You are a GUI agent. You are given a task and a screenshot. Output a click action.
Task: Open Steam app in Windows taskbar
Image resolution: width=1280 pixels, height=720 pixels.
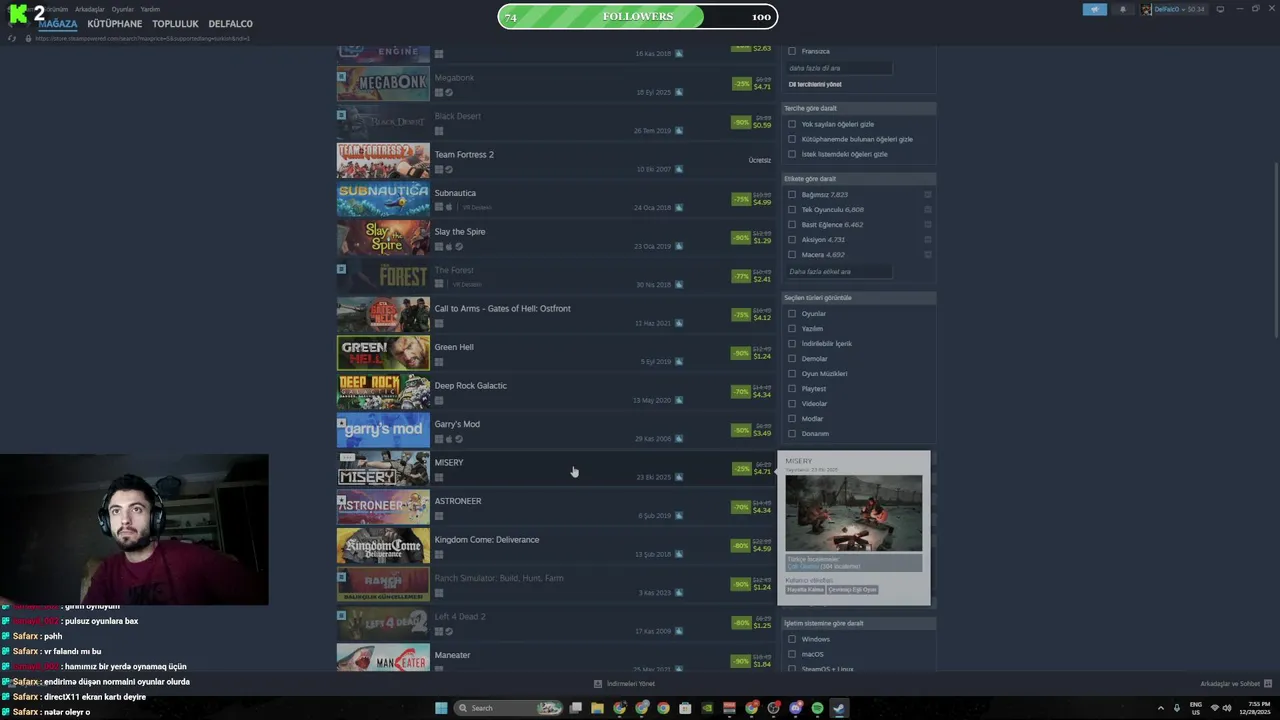839,708
